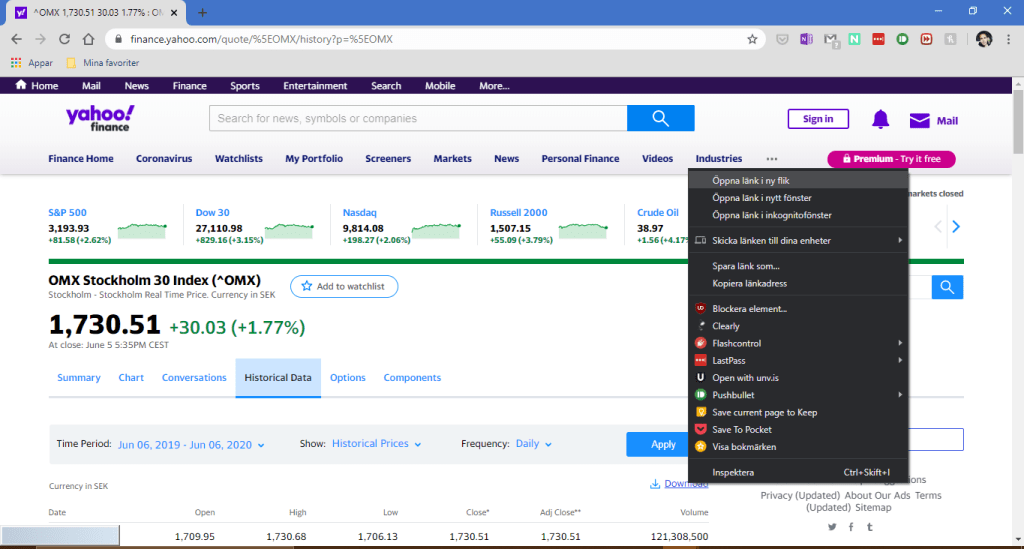This screenshot has width=1024, height=549.
Task: Click the Sign in button
Action: [817, 119]
